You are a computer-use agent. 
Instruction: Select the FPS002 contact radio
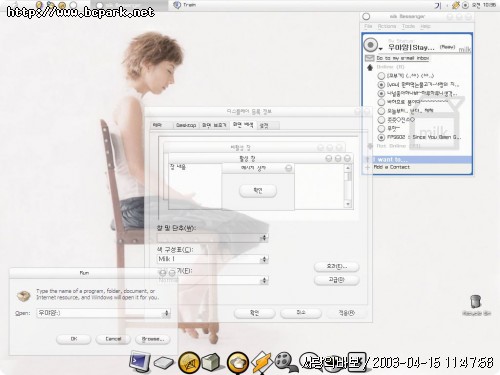[381, 137]
